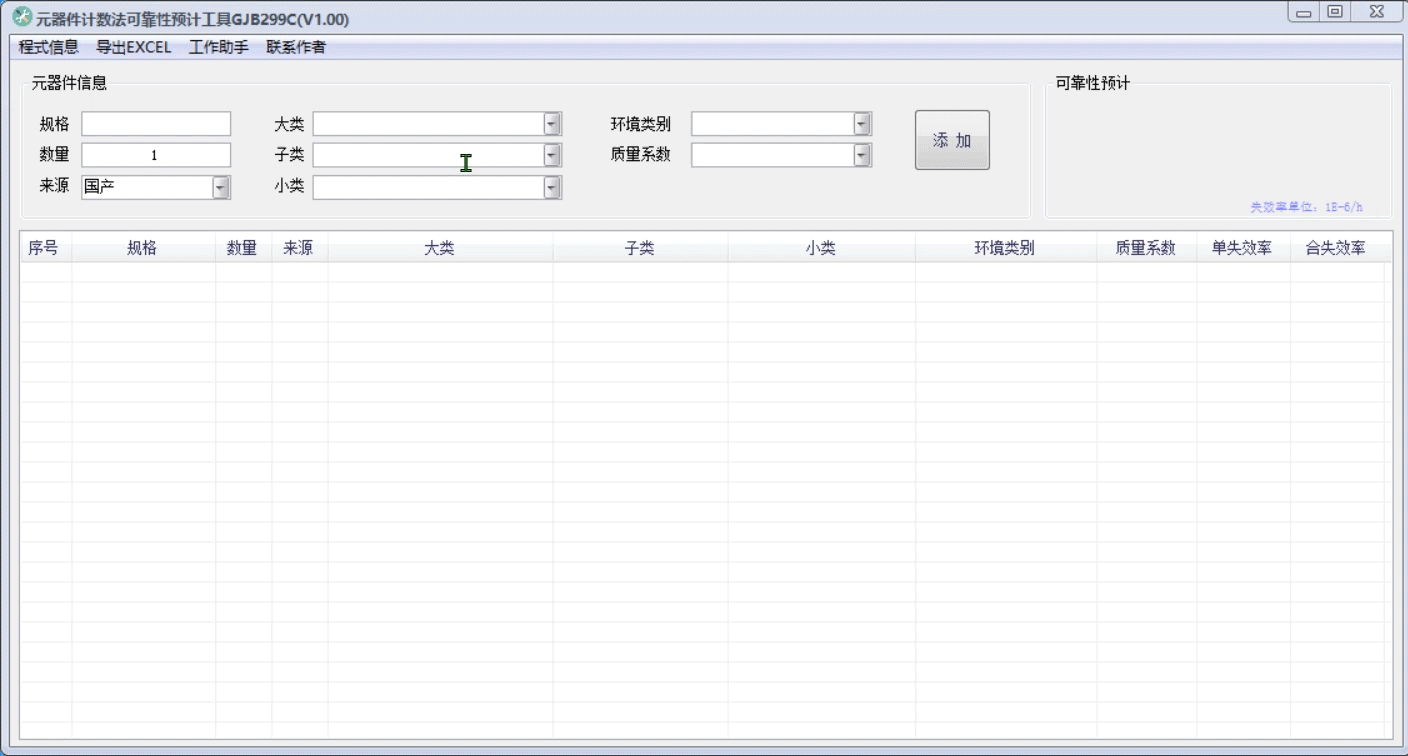Expand the 质量系数 dropdown
The height and width of the screenshot is (756, 1408).
click(x=862, y=155)
